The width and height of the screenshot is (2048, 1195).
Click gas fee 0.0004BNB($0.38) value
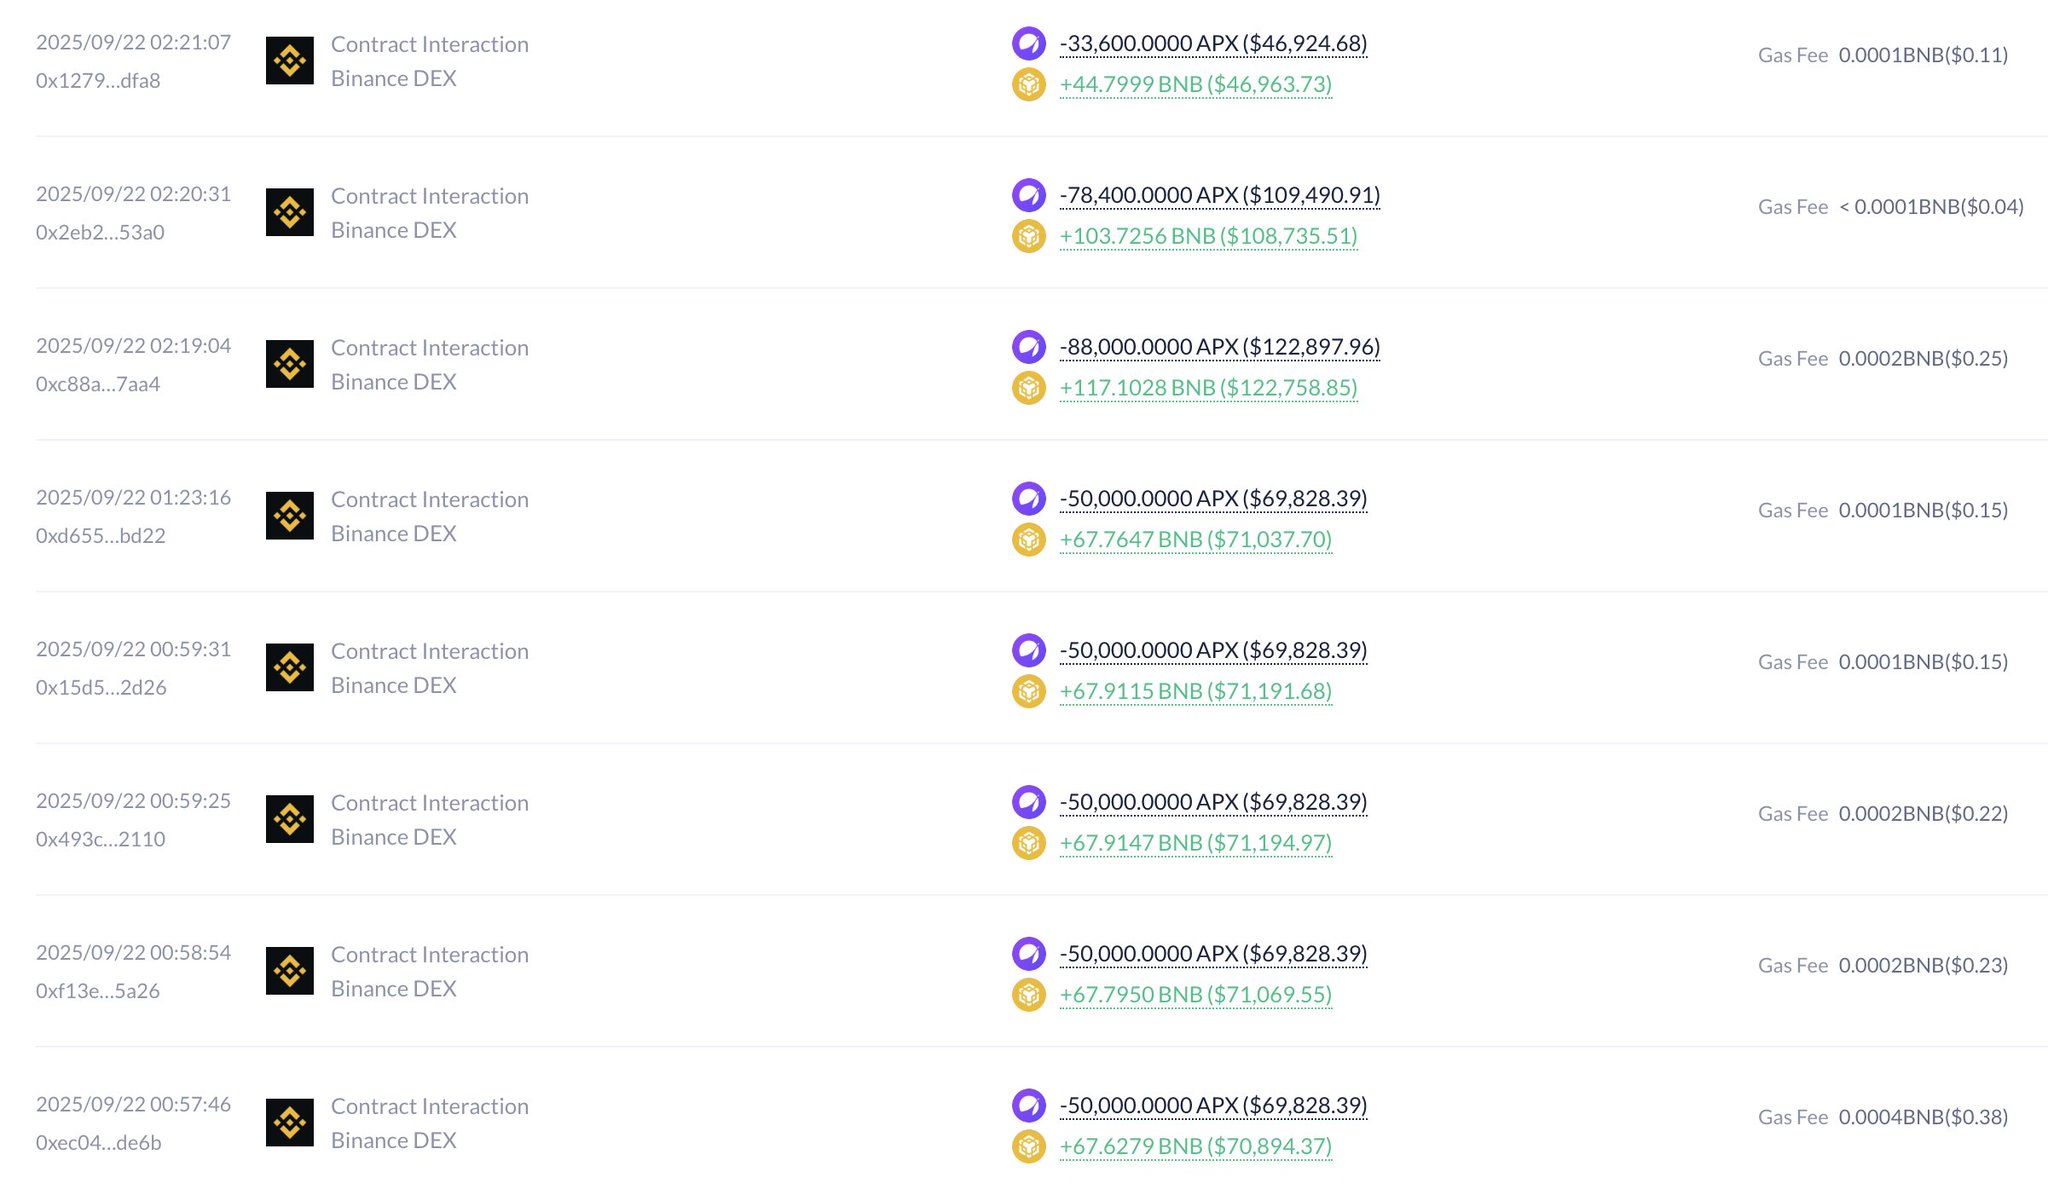tap(1922, 1117)
